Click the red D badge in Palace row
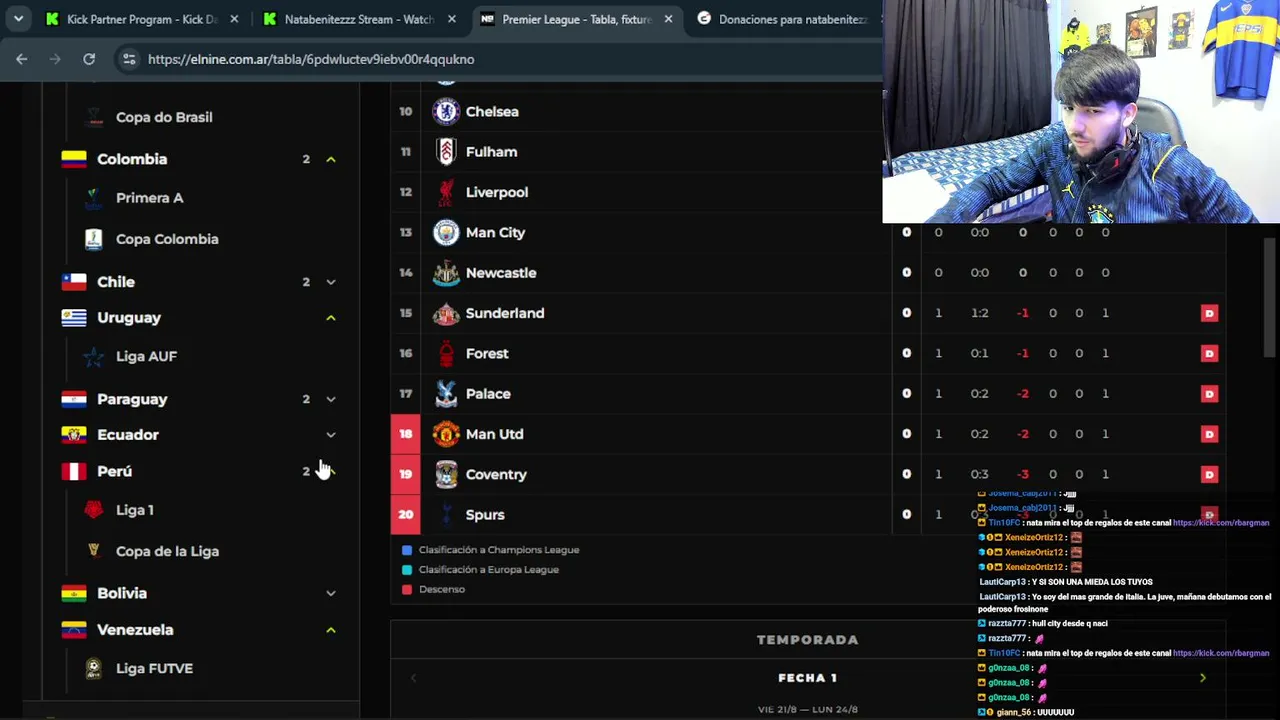 pyautogui.click(x=1209, y=394)
